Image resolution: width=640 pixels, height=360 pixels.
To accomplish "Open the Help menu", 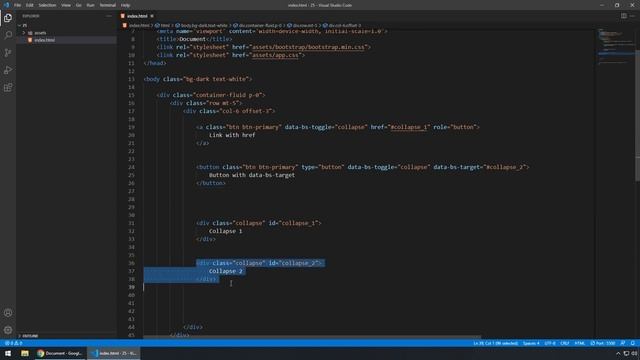I will coord(125,5).
